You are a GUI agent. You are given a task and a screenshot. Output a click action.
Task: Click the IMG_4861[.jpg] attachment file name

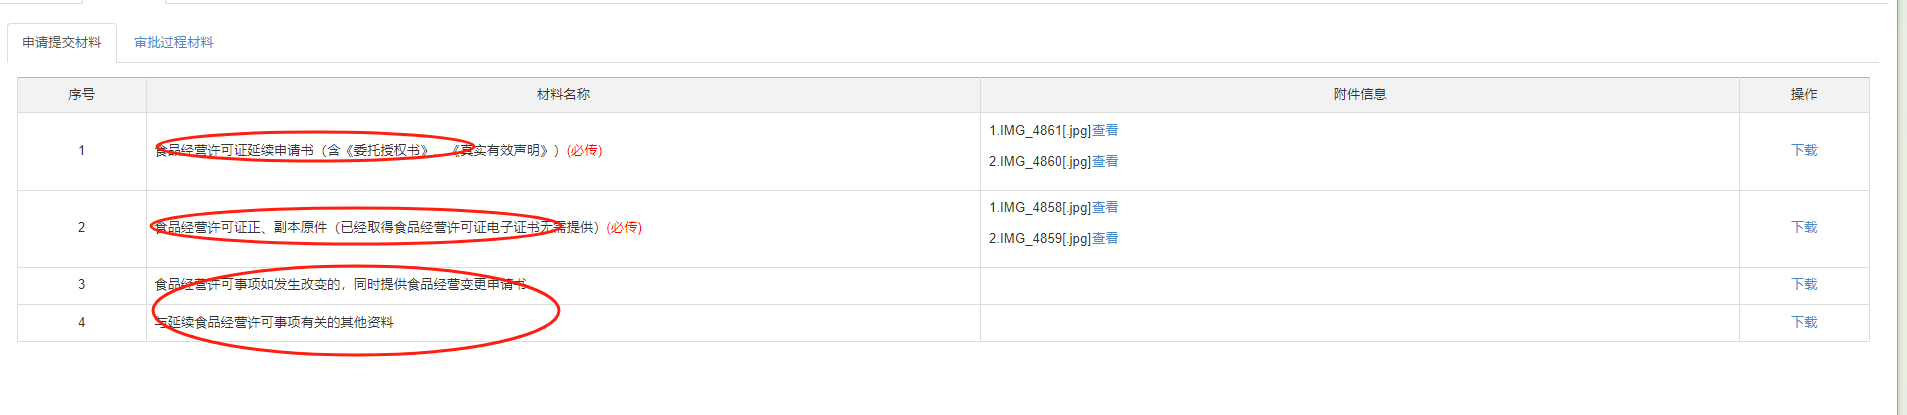1040,130
